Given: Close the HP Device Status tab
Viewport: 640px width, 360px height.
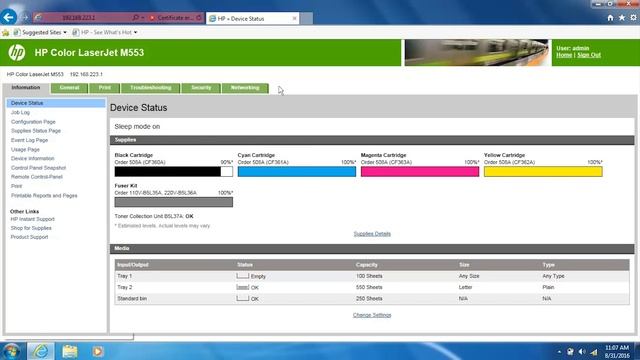Looking at the screenshot, I should pyautogui.click(x=294, y=18).
